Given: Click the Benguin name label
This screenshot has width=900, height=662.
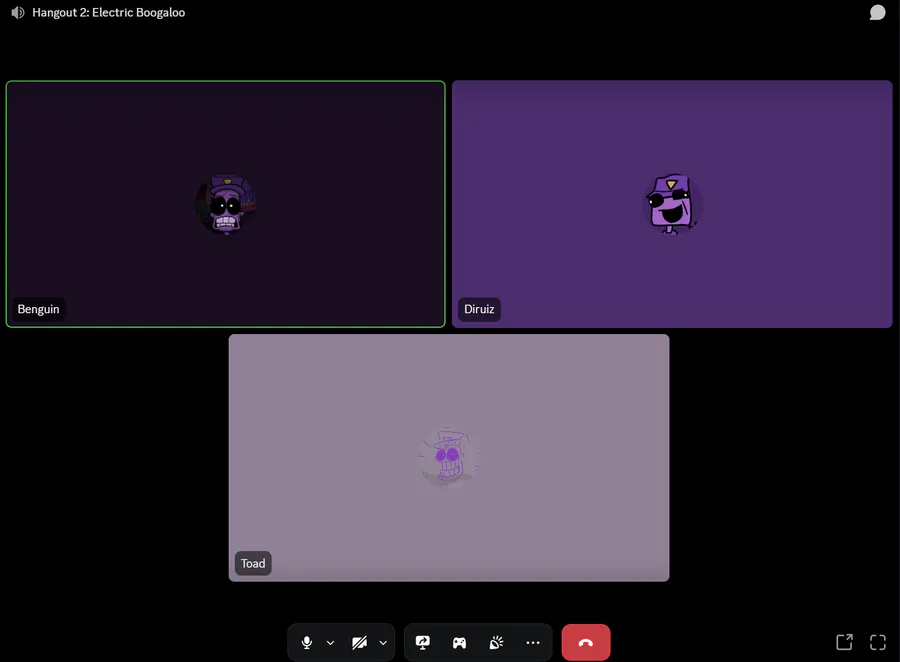Looking at the screenshot, I should pyautogui.click(x=38, y=309).
